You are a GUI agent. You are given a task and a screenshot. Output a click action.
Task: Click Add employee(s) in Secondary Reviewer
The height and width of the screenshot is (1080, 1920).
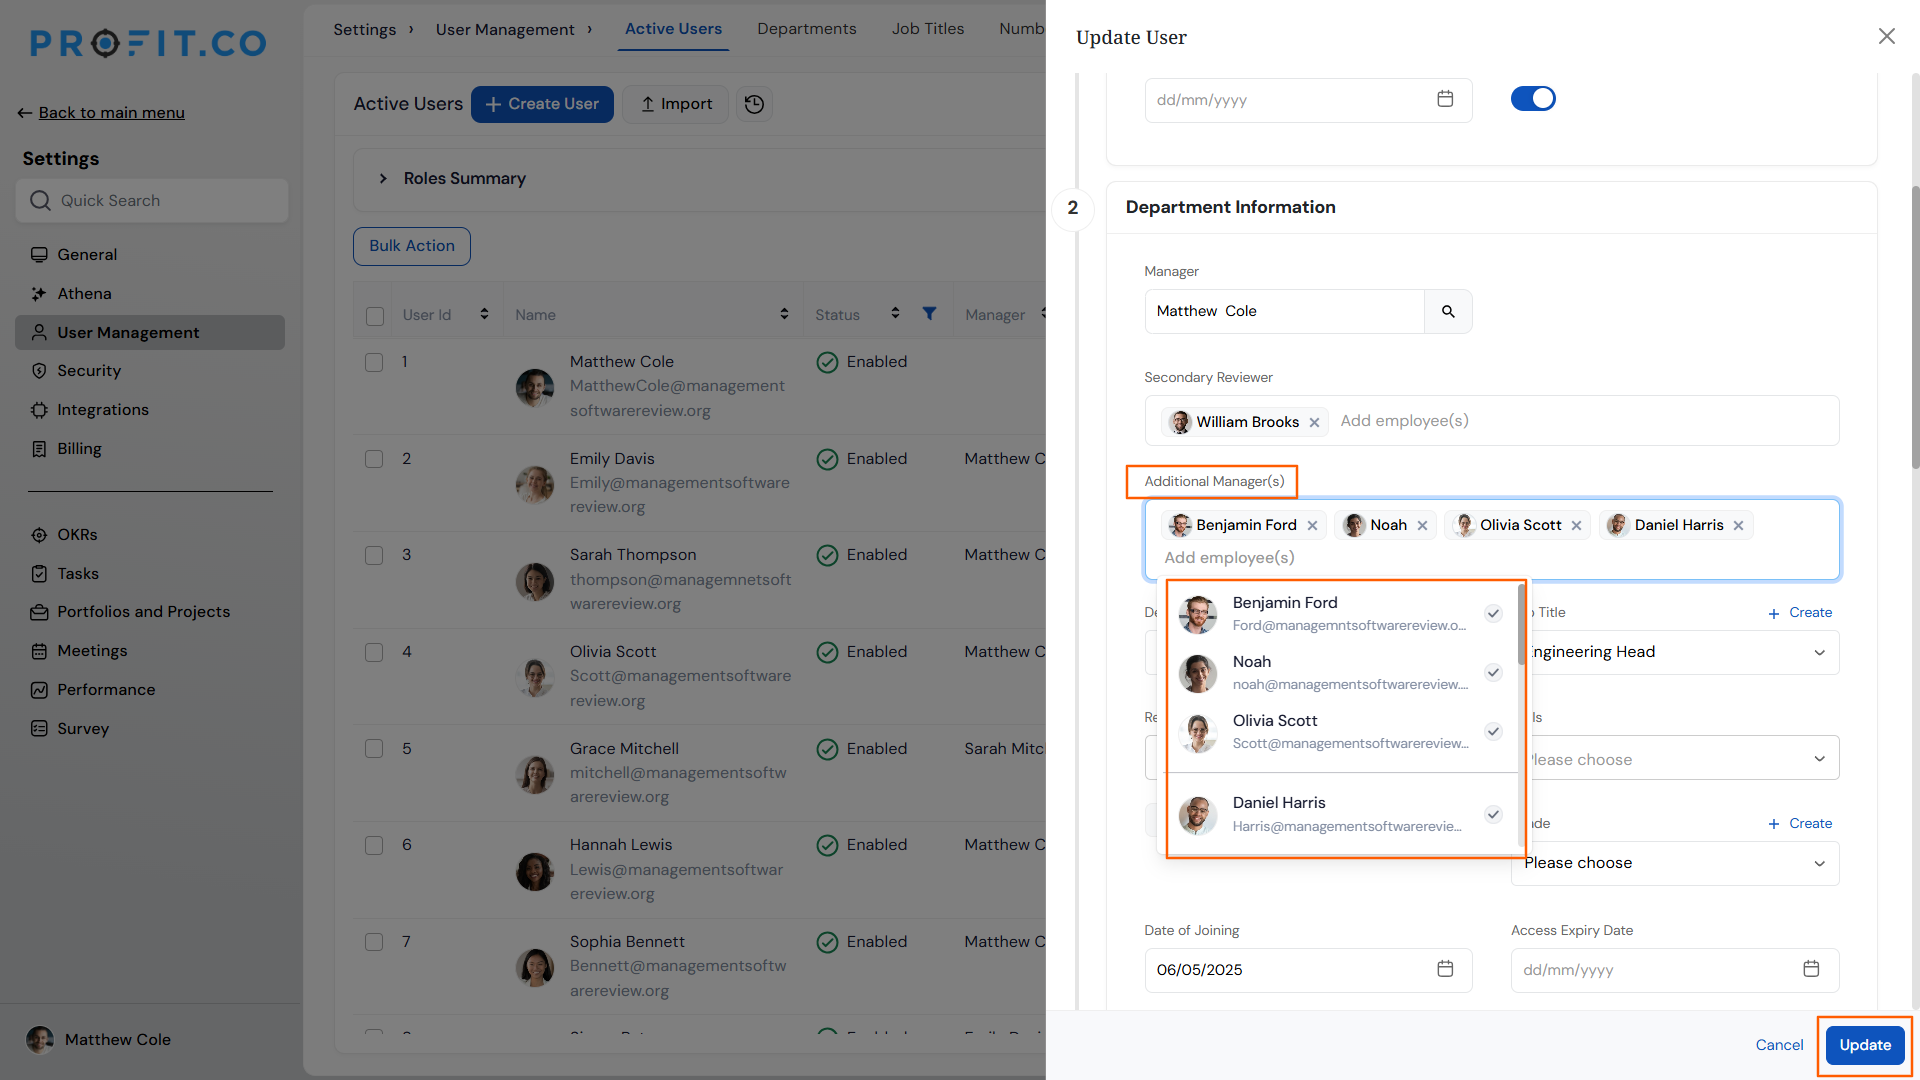[1404, 421]
